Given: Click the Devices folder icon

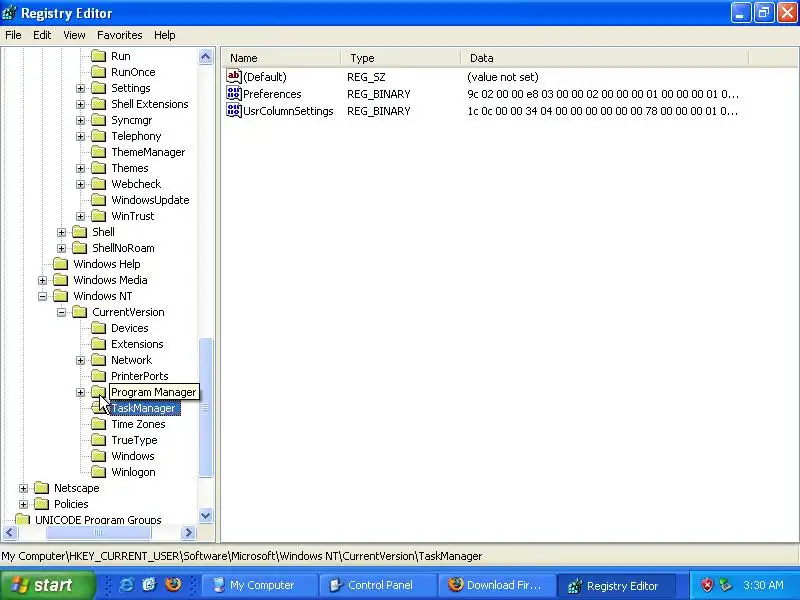Looking at the screenshot, I should click(x=98, y=328).
